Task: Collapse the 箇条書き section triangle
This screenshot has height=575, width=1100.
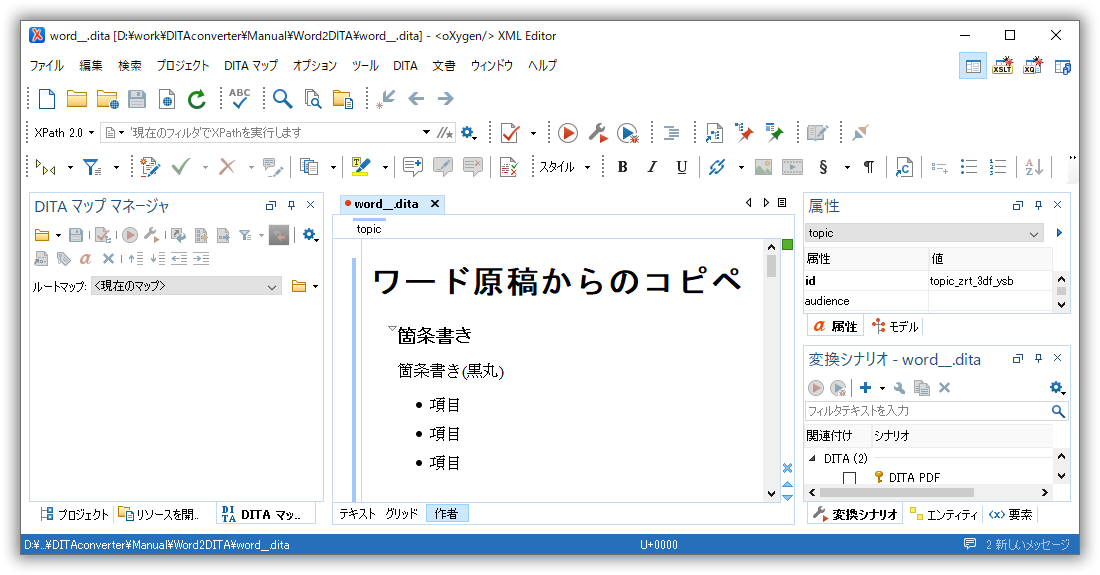Action: [392, 329]
